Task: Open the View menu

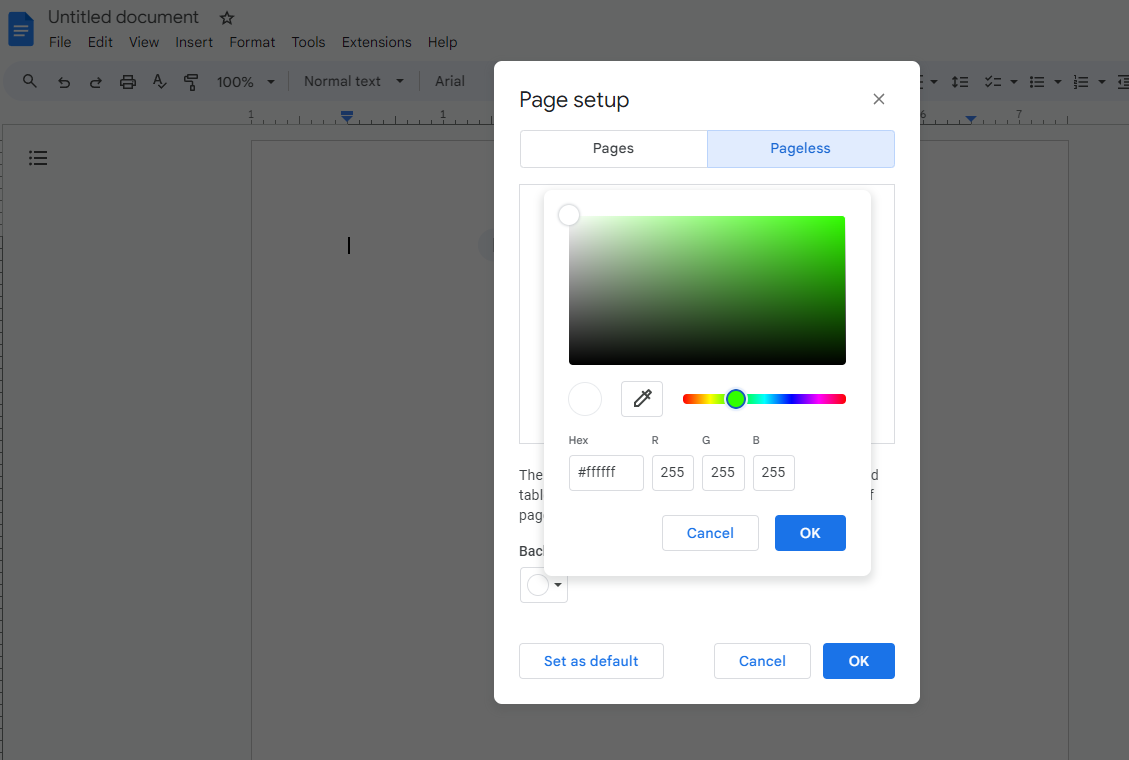Action: (144, 42)
